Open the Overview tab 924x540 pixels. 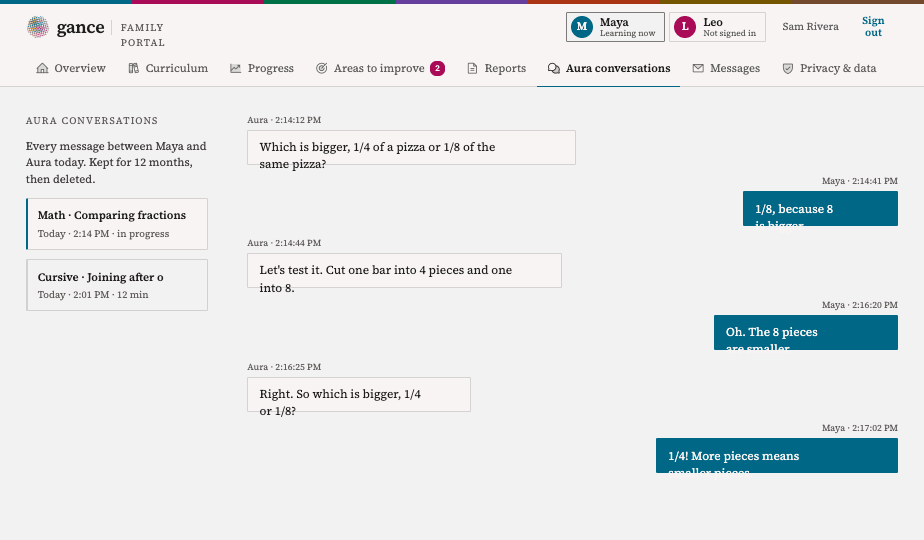(x=71, y=68)
